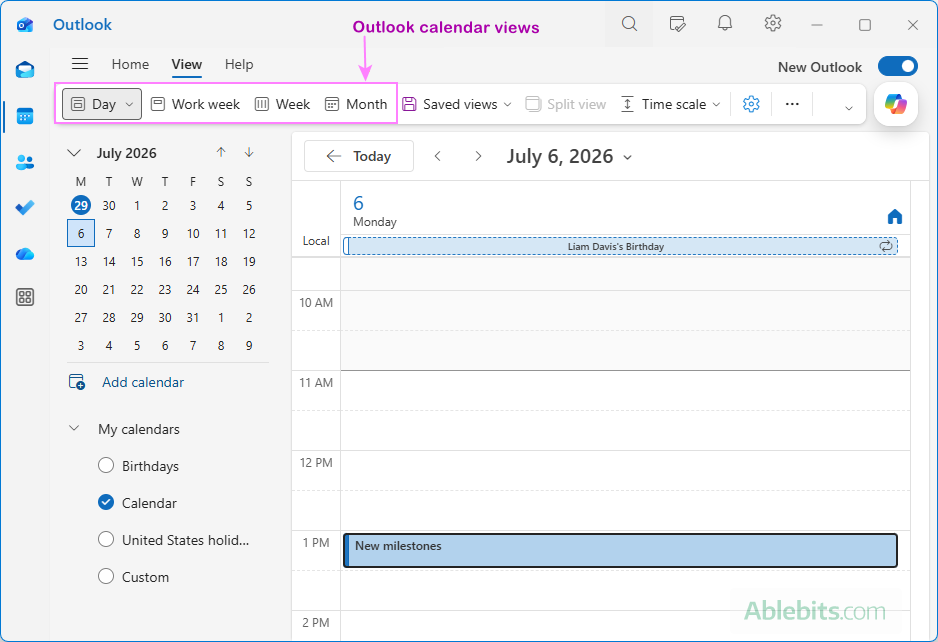Open OneDrive cloud icon in sidebar

tap(25, 254)
